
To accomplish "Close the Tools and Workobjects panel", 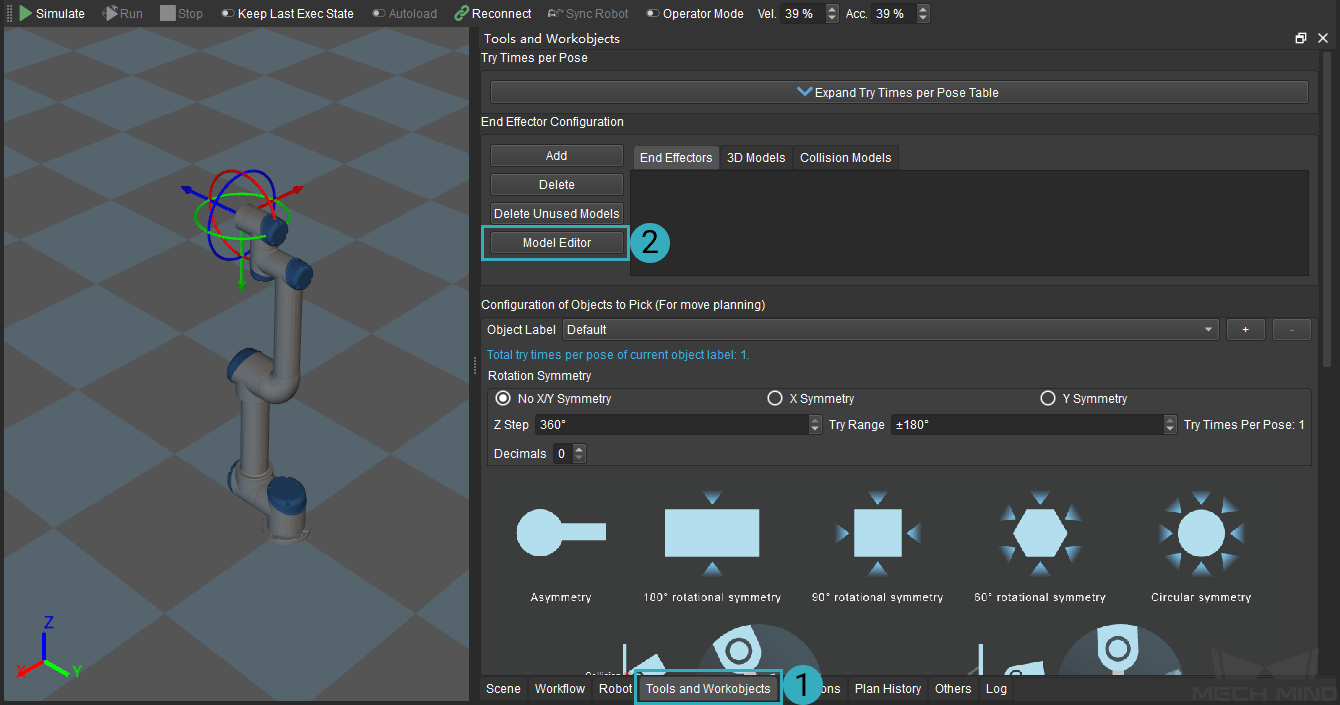I will click(1323, 38).
